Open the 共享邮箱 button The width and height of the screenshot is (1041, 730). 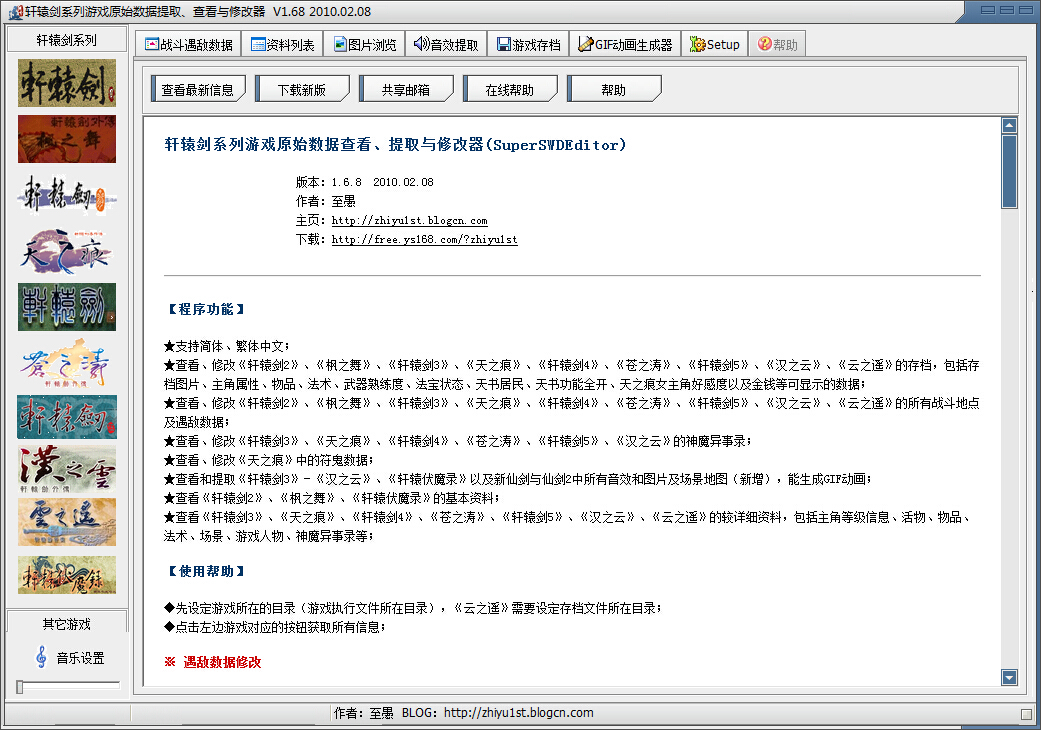click(x=406, y=89)
